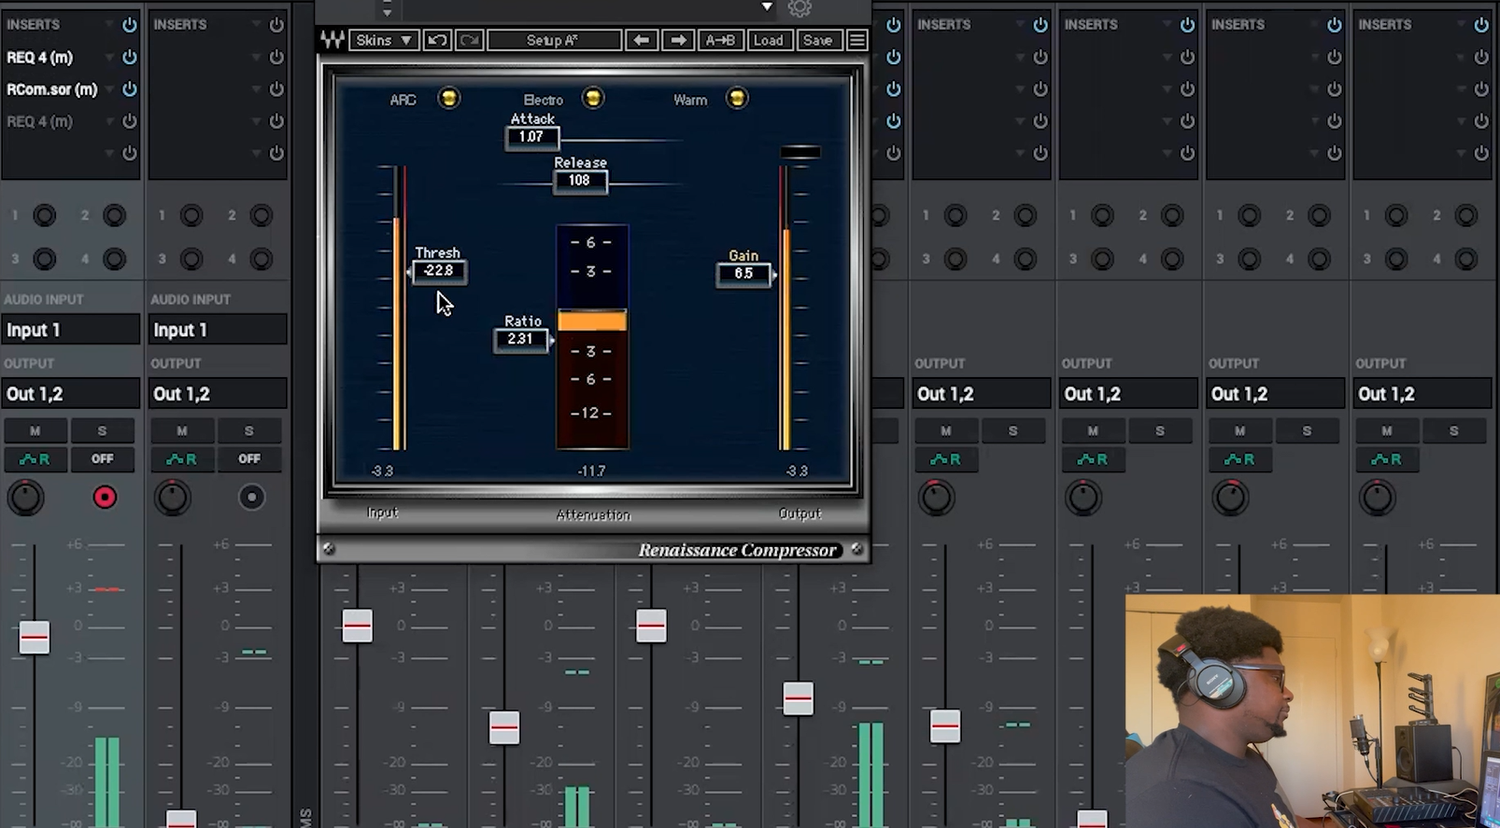
Task: Click the Waves logo on the plugin header
Action: click(333, 40)
